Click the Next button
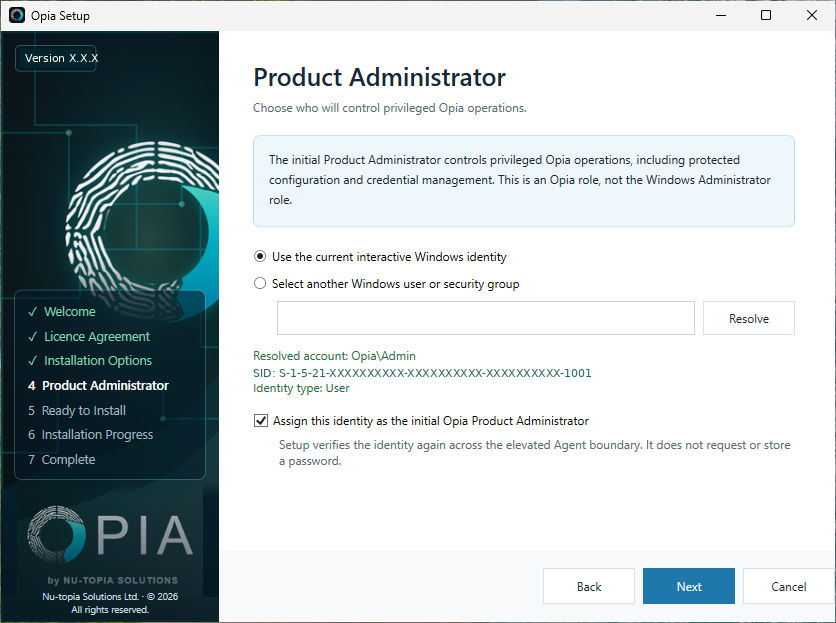This screenshot has height=623, width=836. pos(689,586)
